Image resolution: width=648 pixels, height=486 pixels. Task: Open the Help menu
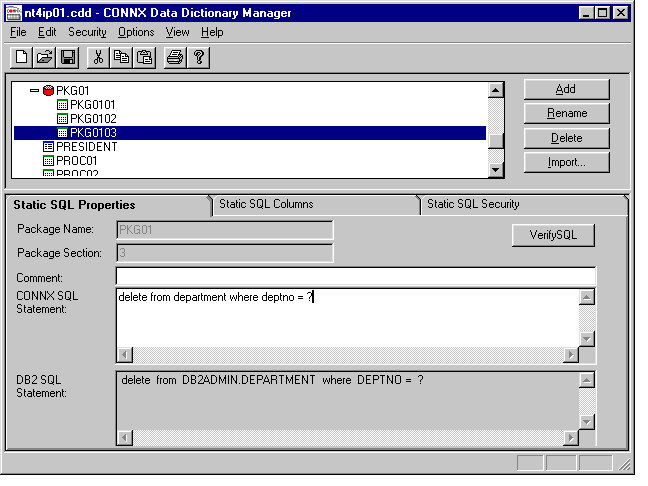click(x=212, y=32)
